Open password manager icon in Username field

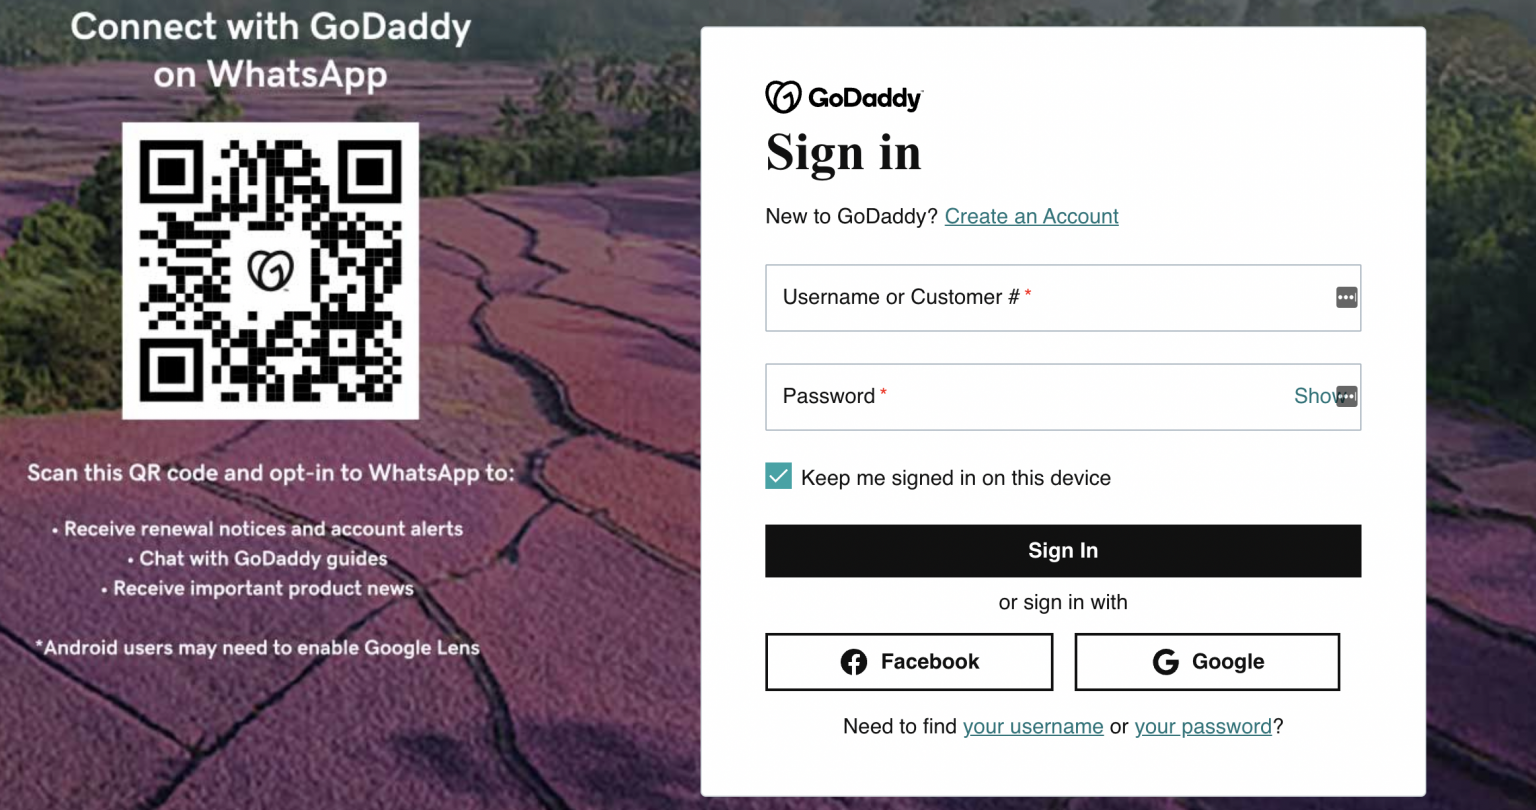(1346, 297)
